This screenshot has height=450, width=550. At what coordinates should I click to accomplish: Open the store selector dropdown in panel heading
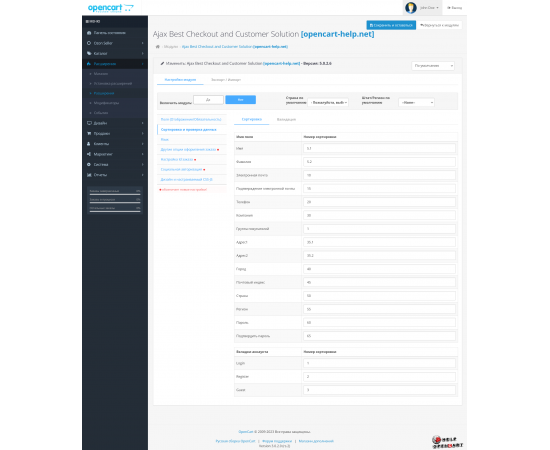433,66
